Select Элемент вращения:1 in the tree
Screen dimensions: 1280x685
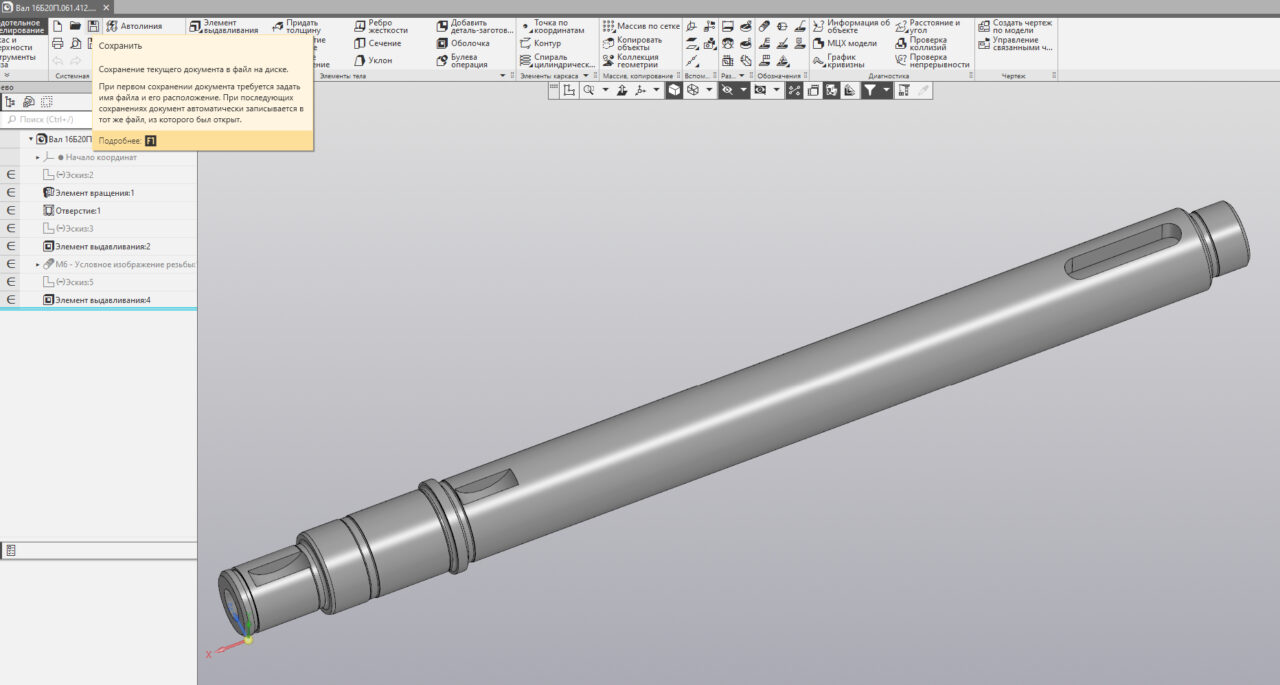pyautogui.click(x=88, y=193)
